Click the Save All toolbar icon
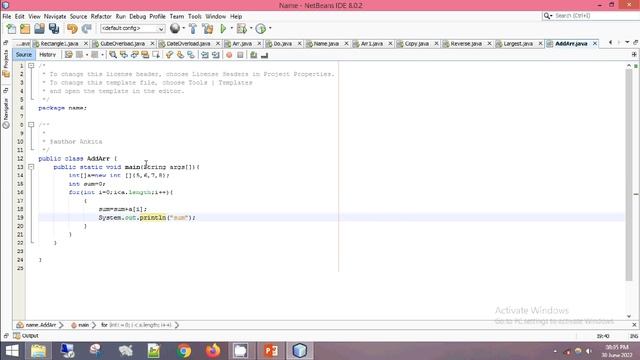Viewport: 640px width, 360px height. [x=54, y=29]
